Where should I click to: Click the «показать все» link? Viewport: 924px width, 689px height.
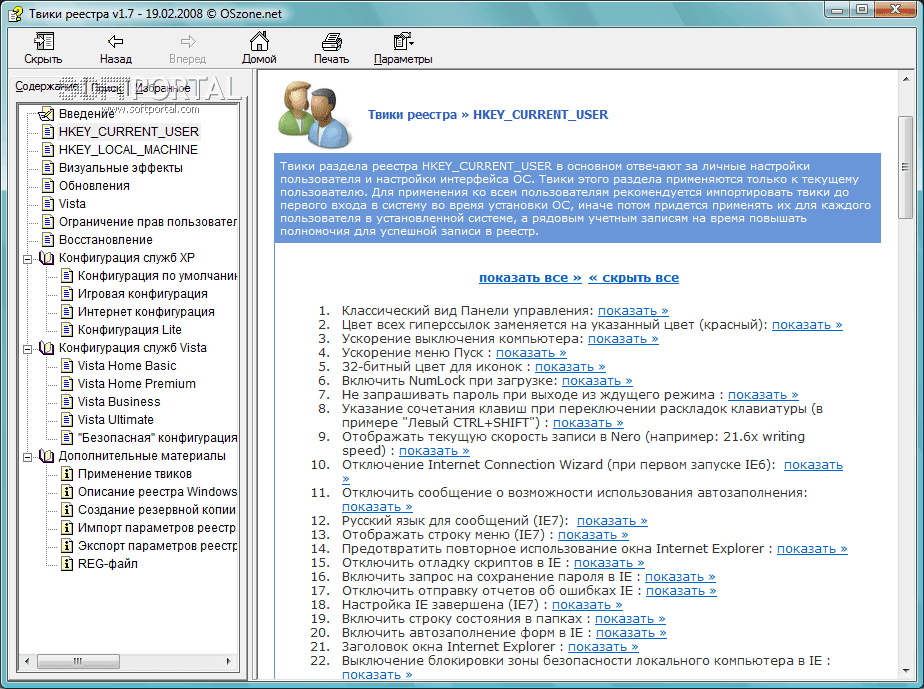coord(530,278)
